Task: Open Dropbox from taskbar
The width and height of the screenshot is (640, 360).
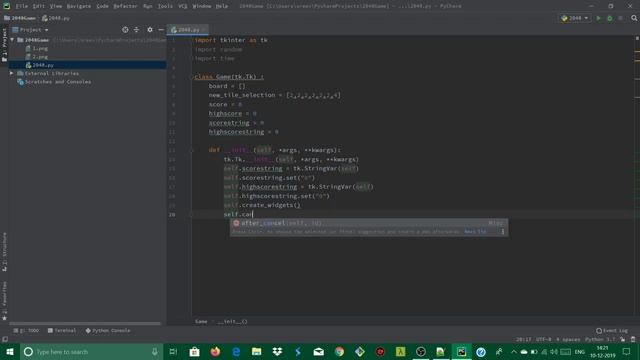Action: point(277,351)
